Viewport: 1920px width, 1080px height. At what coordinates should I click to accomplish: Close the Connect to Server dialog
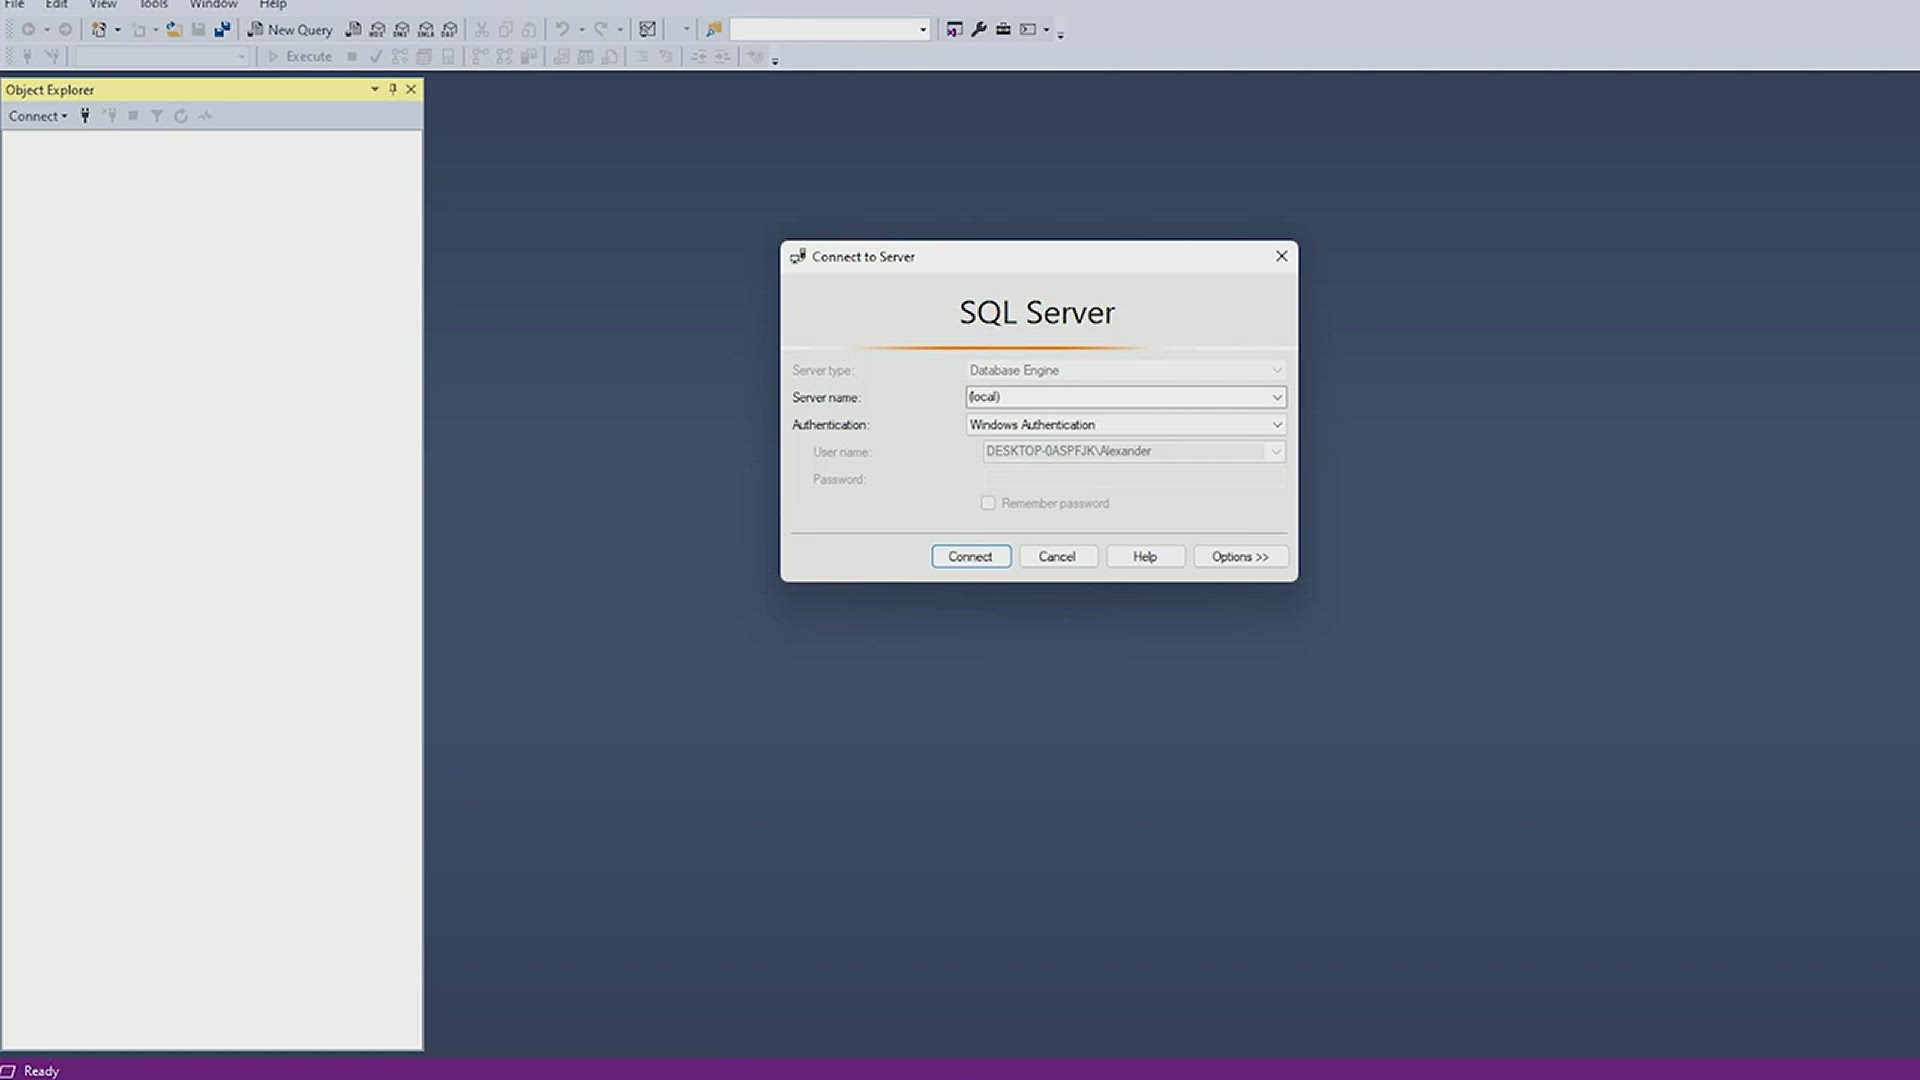click(1281, 256)
